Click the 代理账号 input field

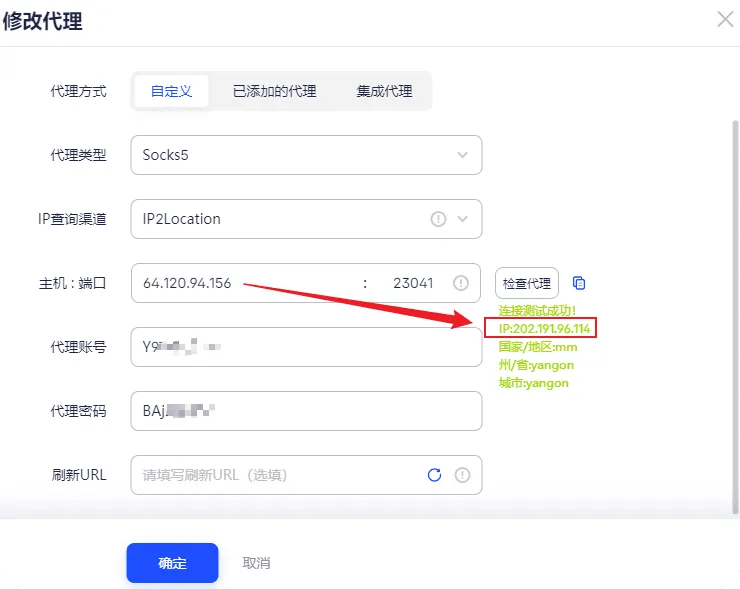coord(306,347)
